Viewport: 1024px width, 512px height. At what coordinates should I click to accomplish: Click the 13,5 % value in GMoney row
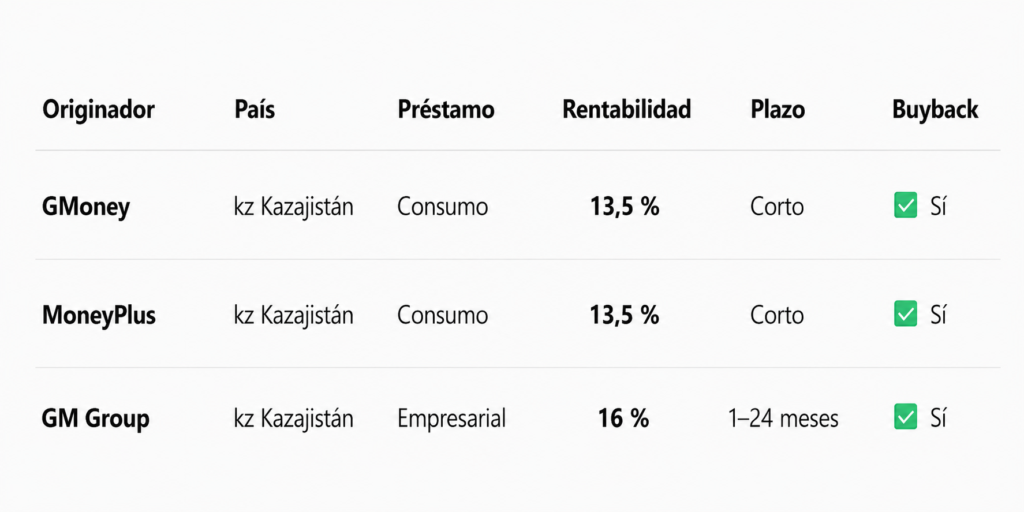click(625, 207)
